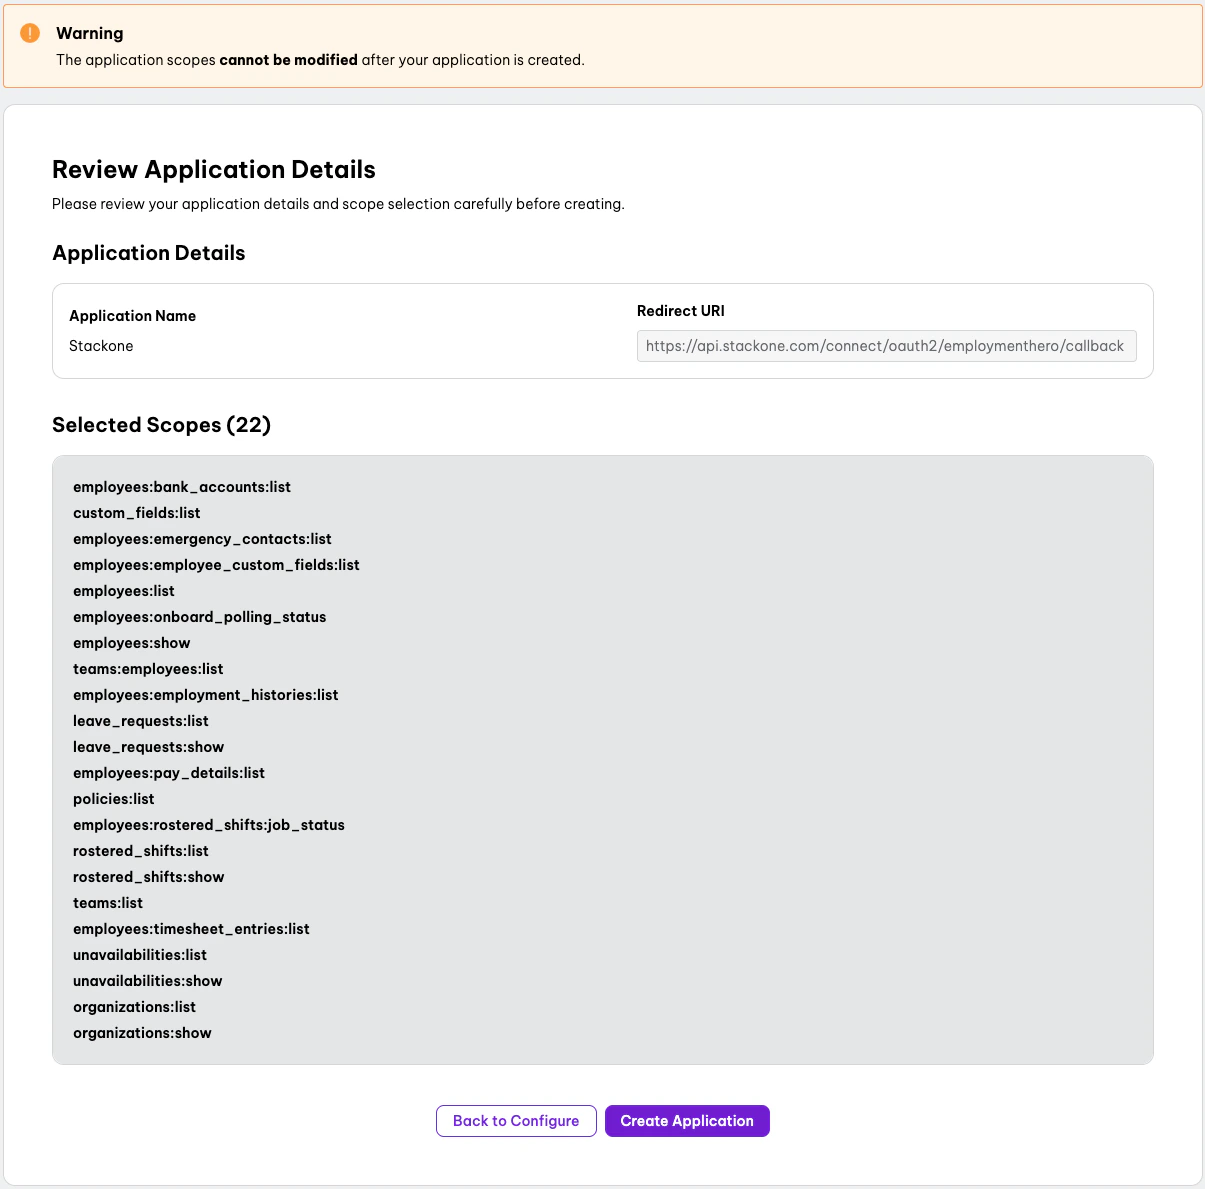Select the employees:bank_accounts:list scope entry
The height and width of the screenshot is (1189, 1205).
[181, 486]
